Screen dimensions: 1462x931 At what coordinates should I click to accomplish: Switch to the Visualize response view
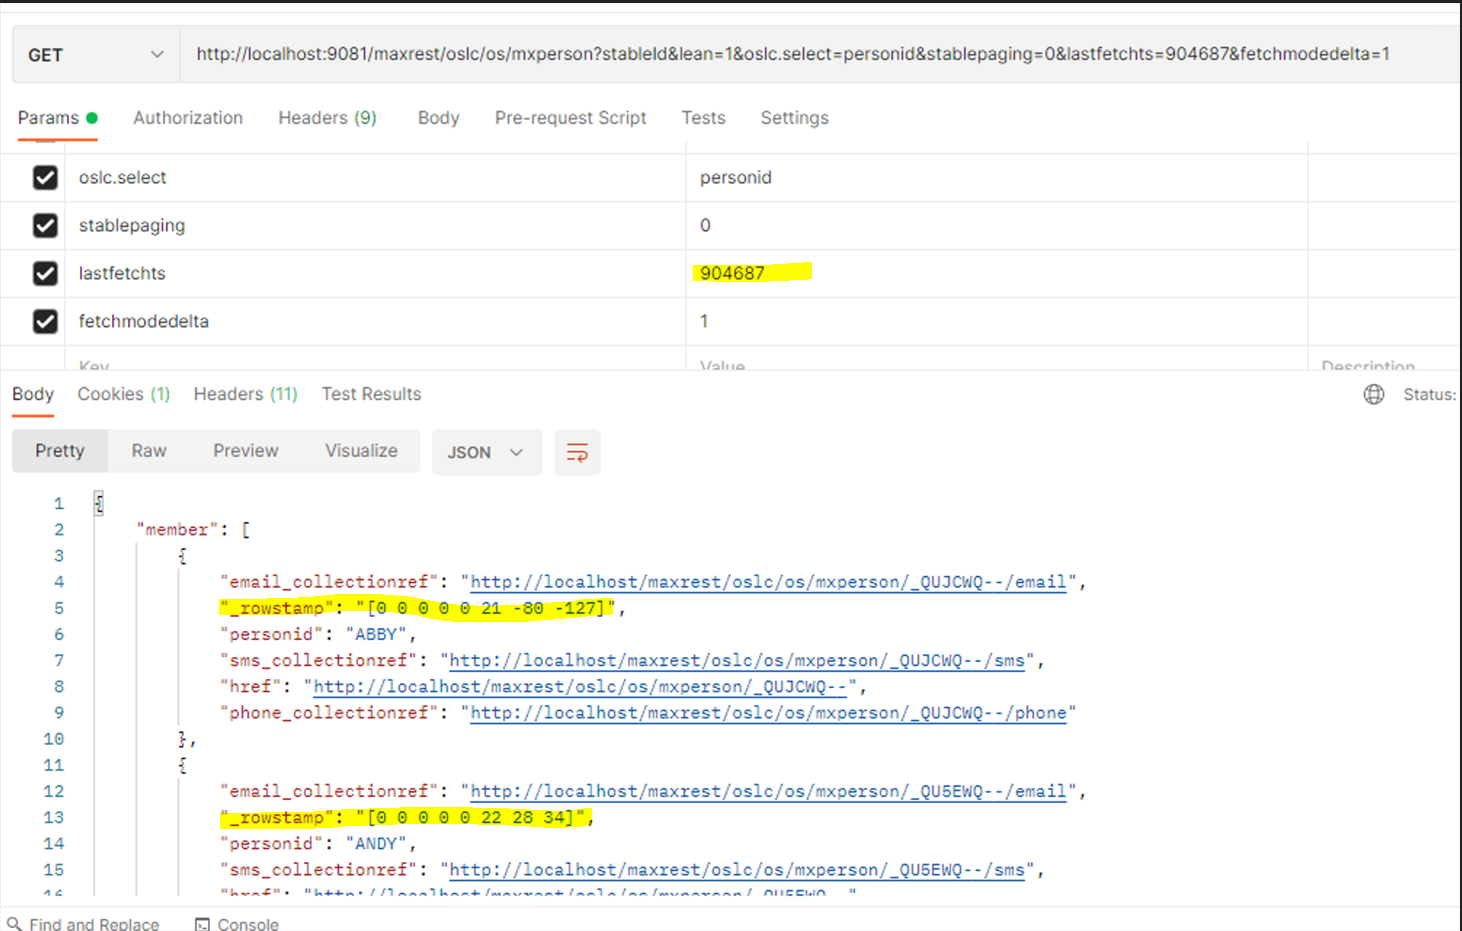[x=361, y=451]
